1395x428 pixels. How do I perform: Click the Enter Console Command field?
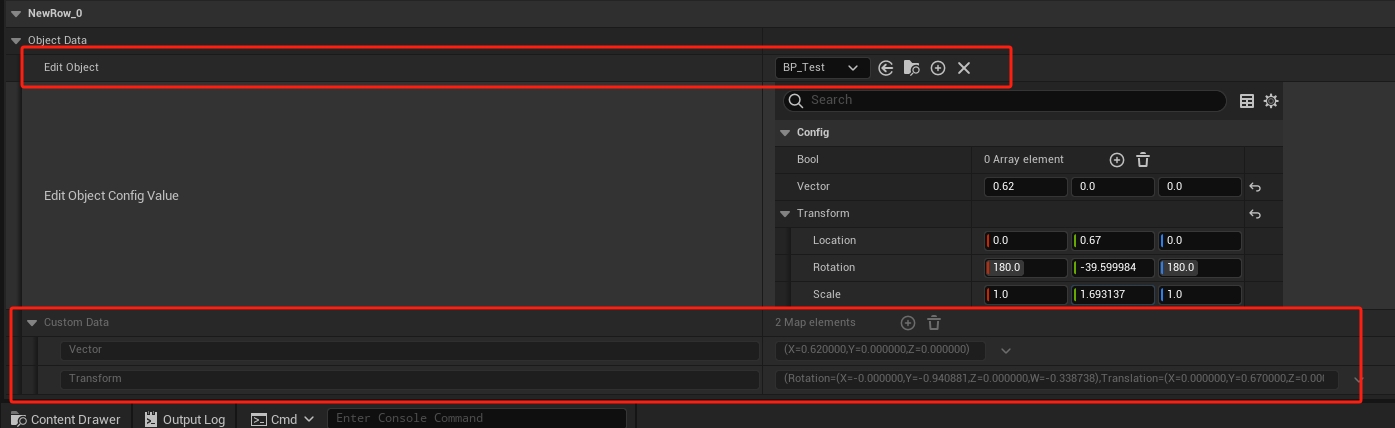click(x=476, y=418)
